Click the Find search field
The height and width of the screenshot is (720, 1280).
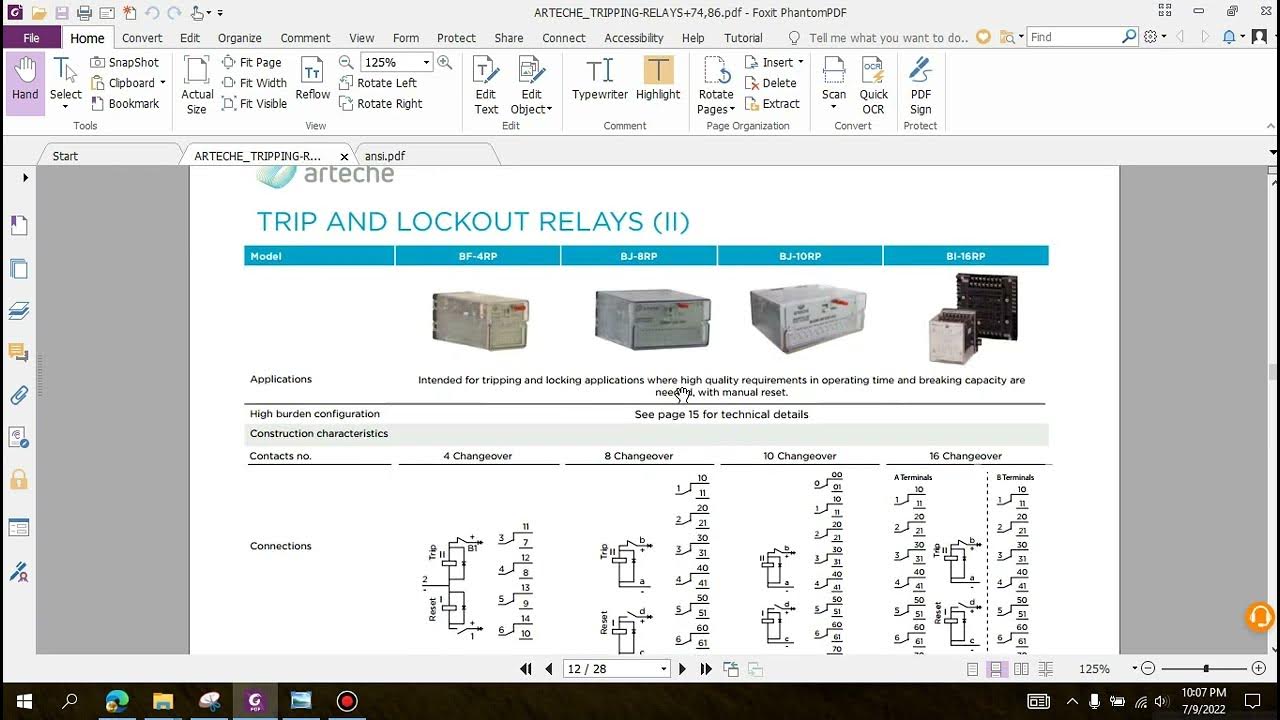click(1076, 37)
